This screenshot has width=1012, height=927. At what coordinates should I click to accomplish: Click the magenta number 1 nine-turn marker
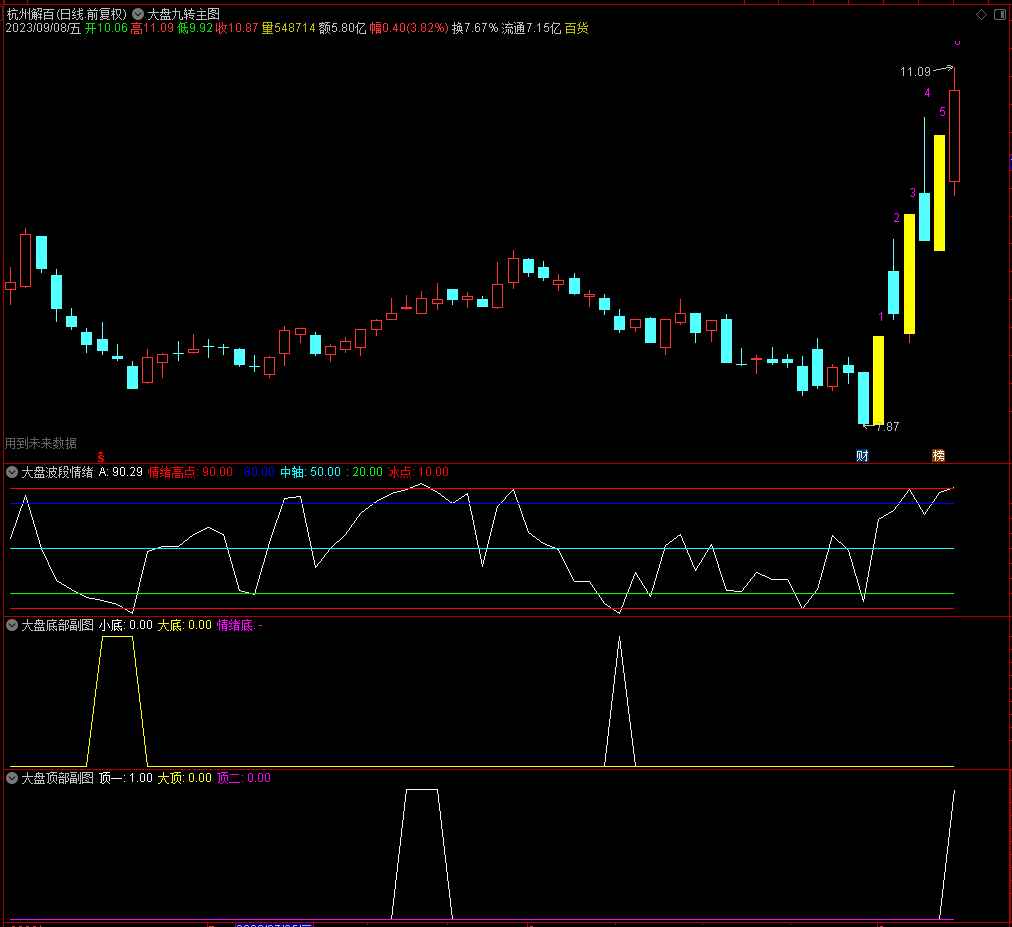881,316
